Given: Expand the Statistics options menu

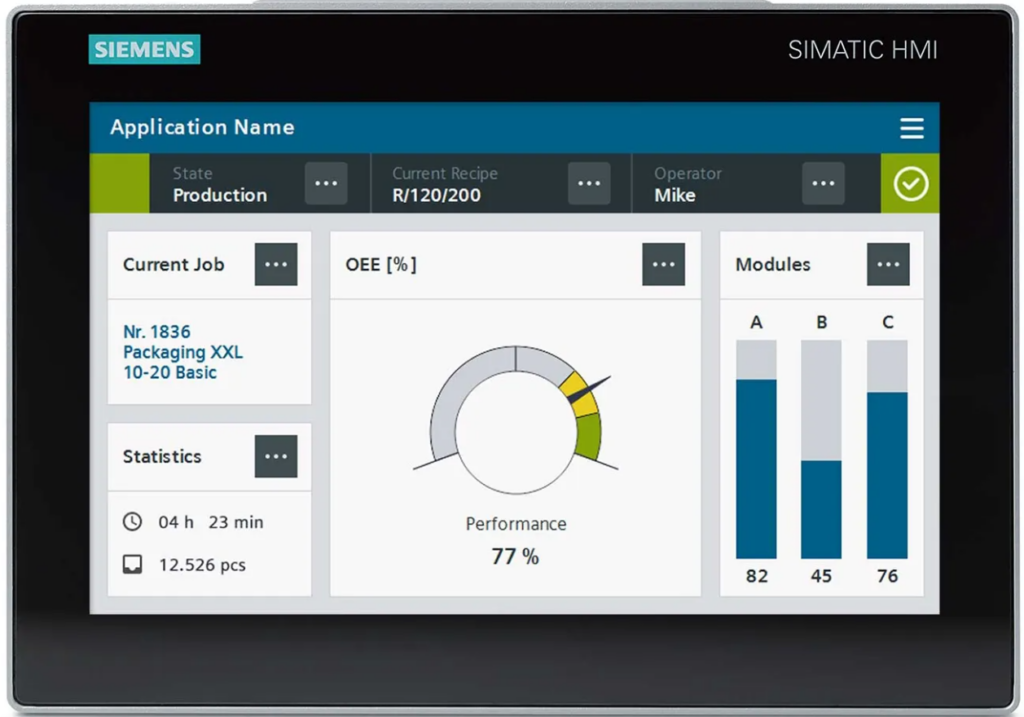Looking at the screenshot, I should [276, 456].
